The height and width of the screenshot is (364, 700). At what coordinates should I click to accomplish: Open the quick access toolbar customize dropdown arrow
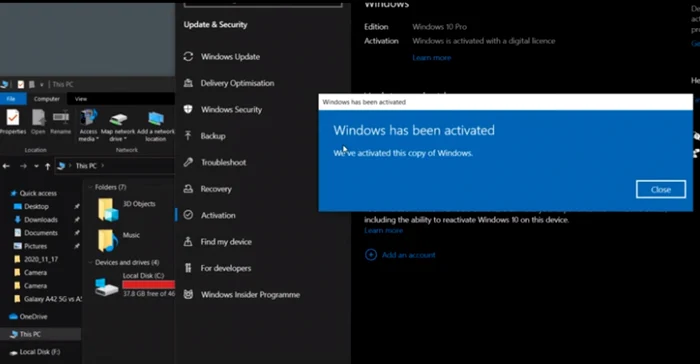[x=42, y=84]
